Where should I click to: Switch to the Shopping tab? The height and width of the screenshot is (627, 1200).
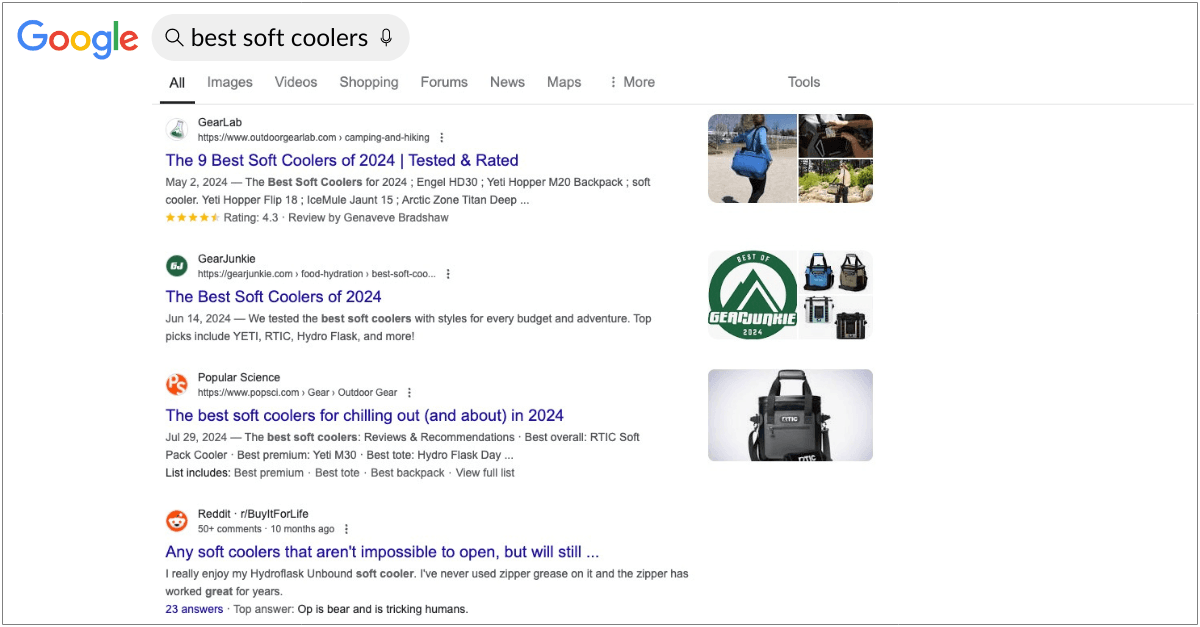click(368, 82)
